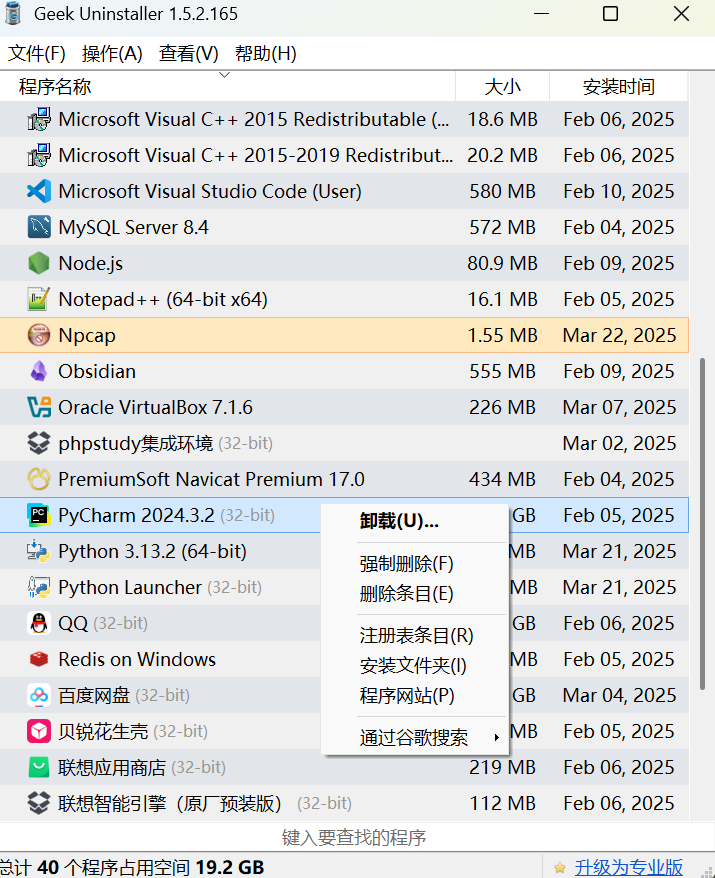Click the 580 MB size cell
Image resolution: width=715 pixels, height=878 pixels.
click(x=502, y=192)
